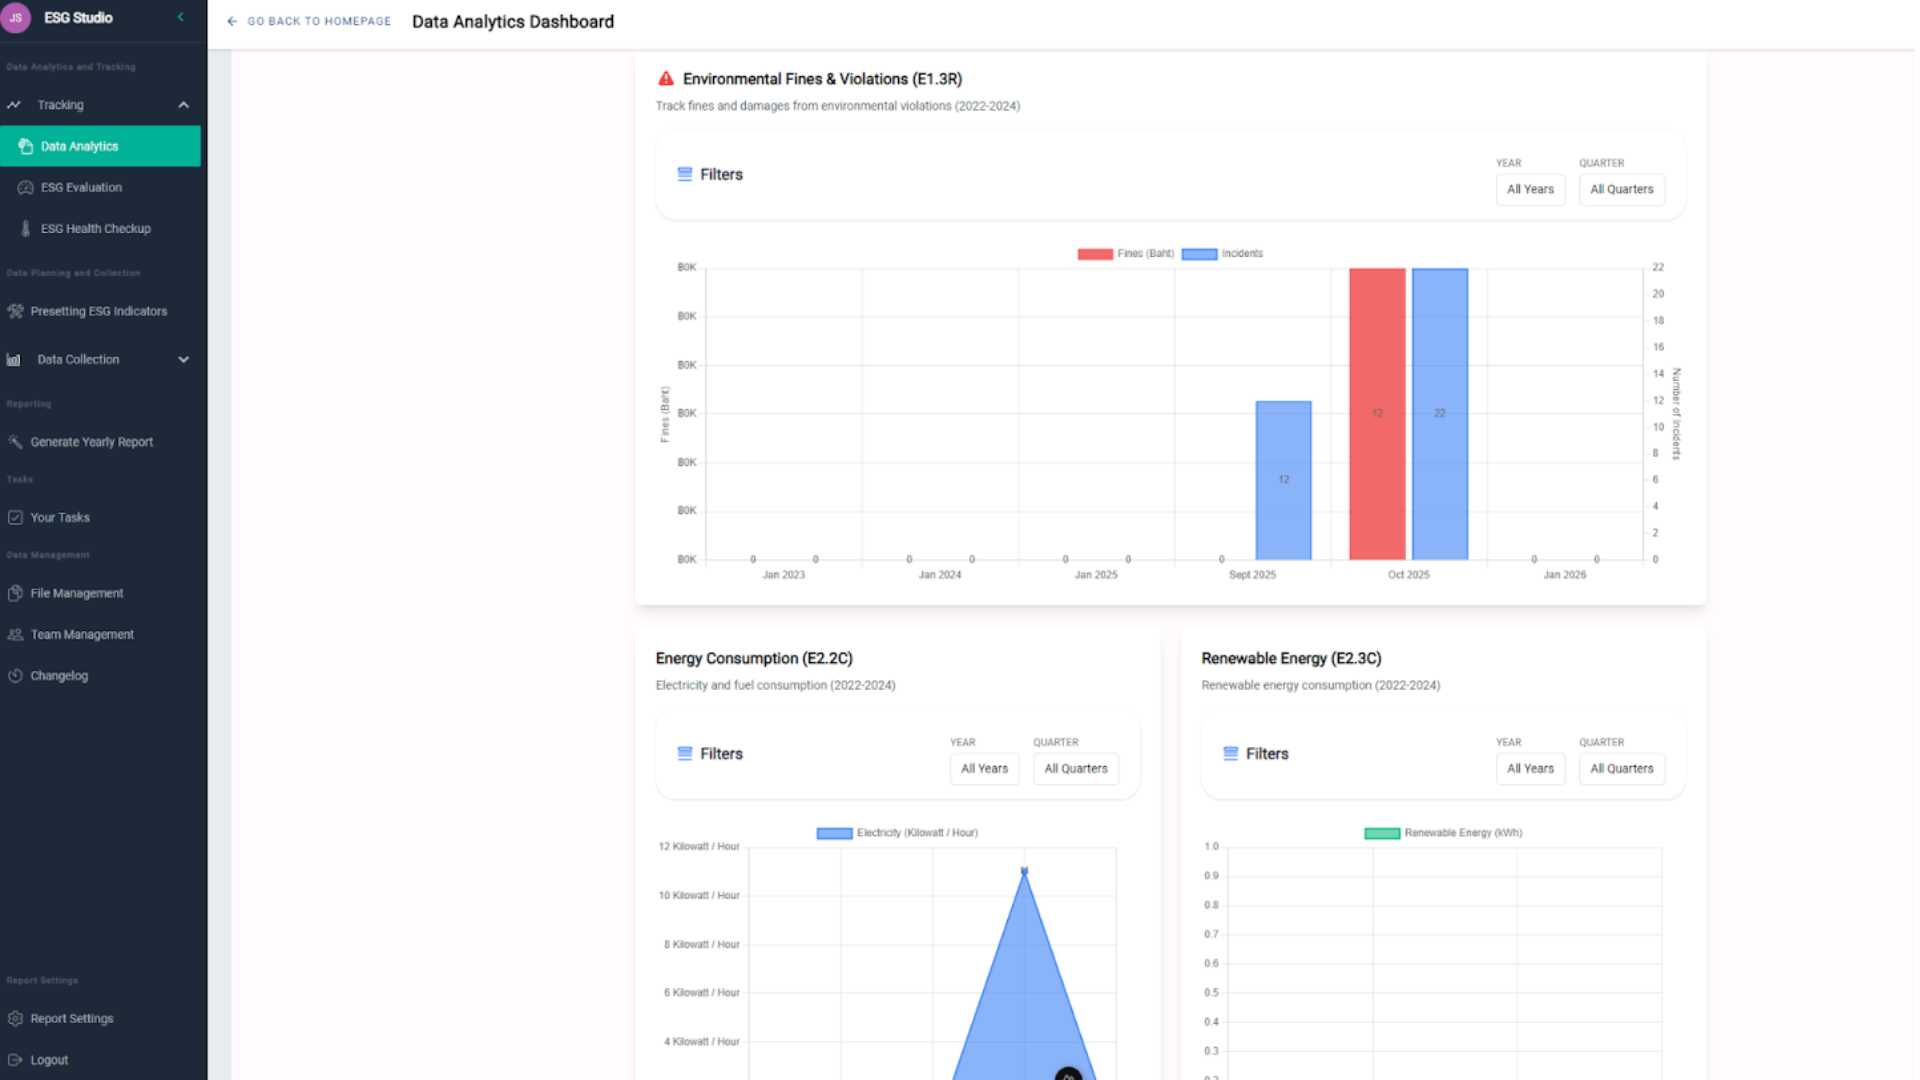Click the ESG Health Checkup thermometer icon
Viewport: 1920px width, 1080px height.
click(x=26, y=229)
